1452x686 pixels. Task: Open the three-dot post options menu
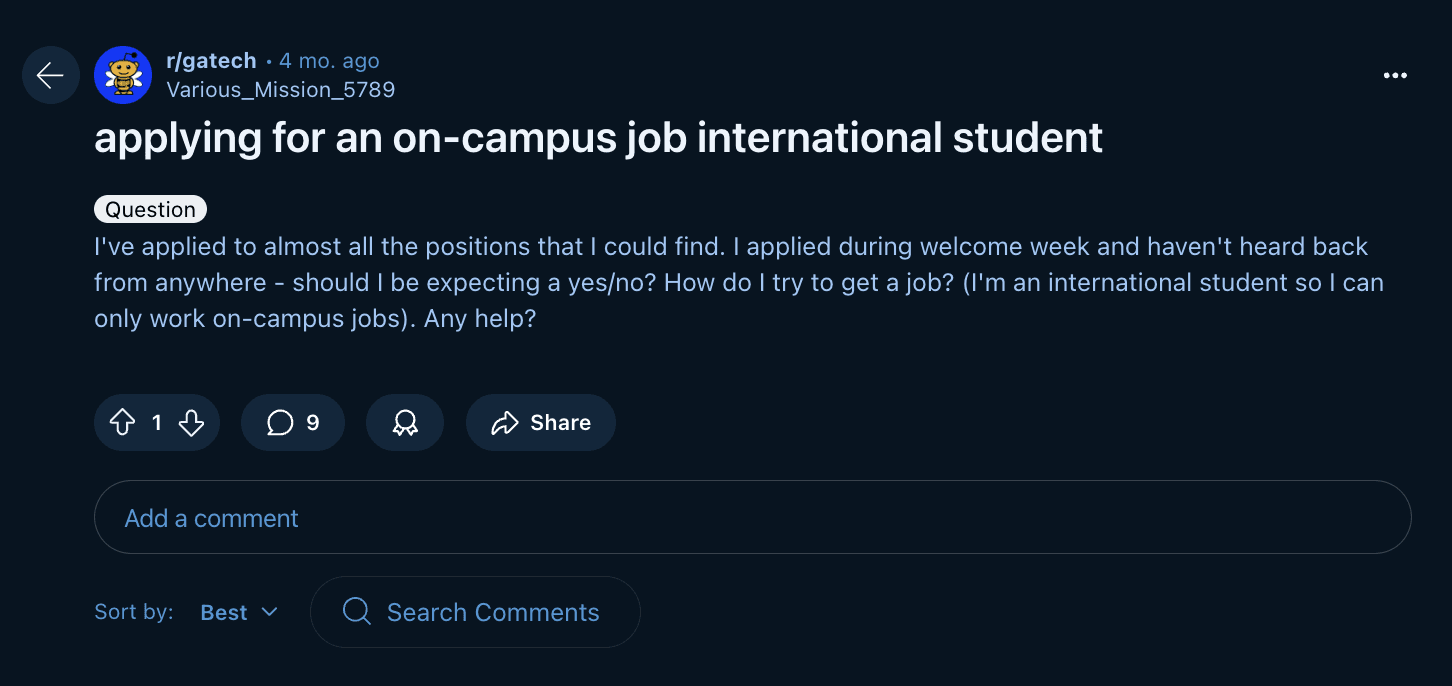tap(1395, 76)
